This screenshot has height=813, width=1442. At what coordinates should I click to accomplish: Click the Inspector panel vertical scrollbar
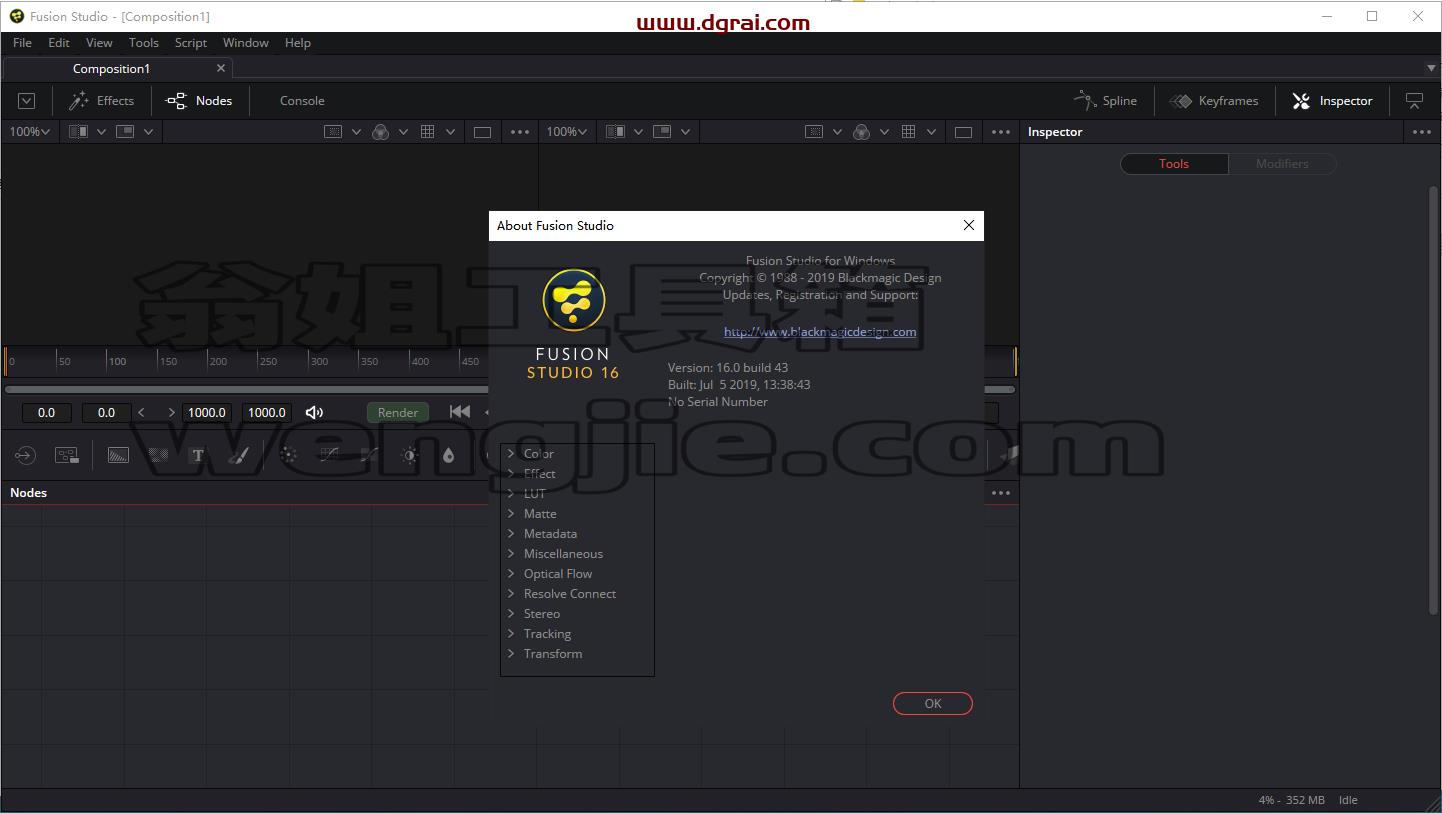tap(1433, 400)
